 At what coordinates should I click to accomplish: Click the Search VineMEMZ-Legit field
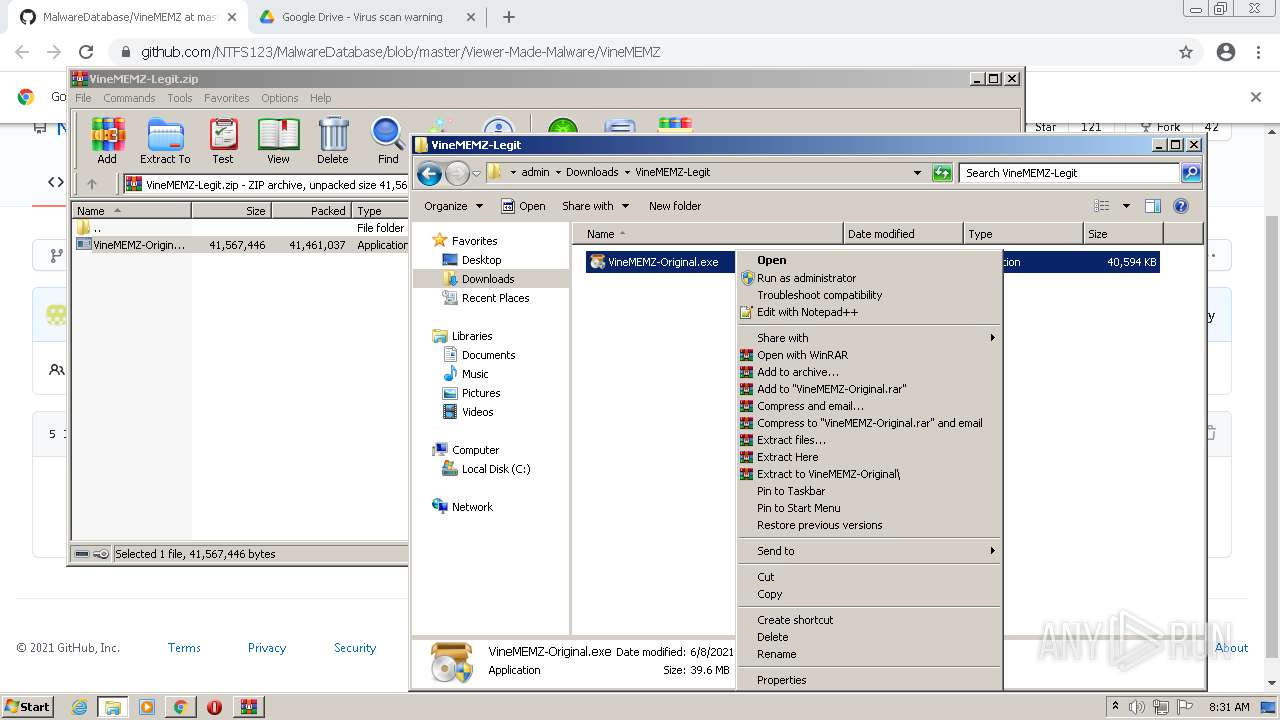(x=1069, y=173)
